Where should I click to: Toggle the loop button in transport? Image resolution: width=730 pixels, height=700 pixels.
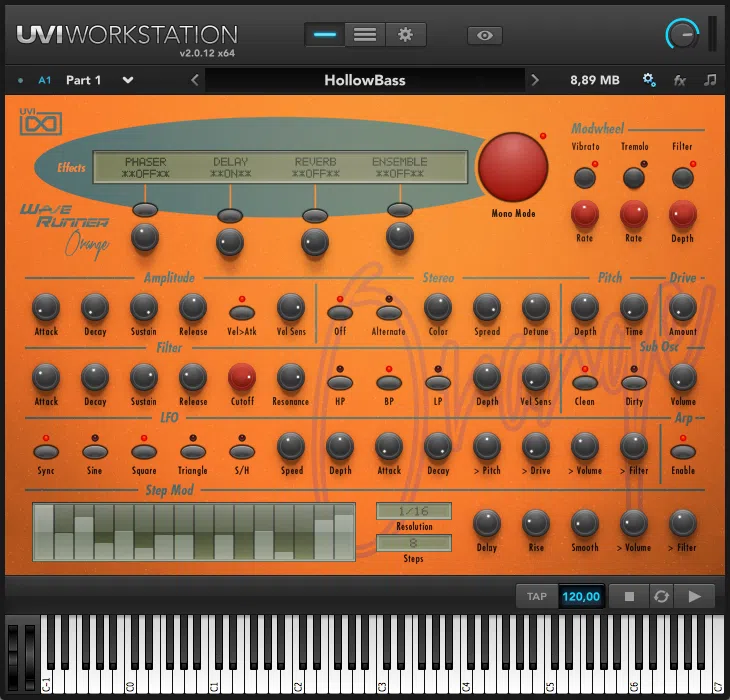point(660,597)
